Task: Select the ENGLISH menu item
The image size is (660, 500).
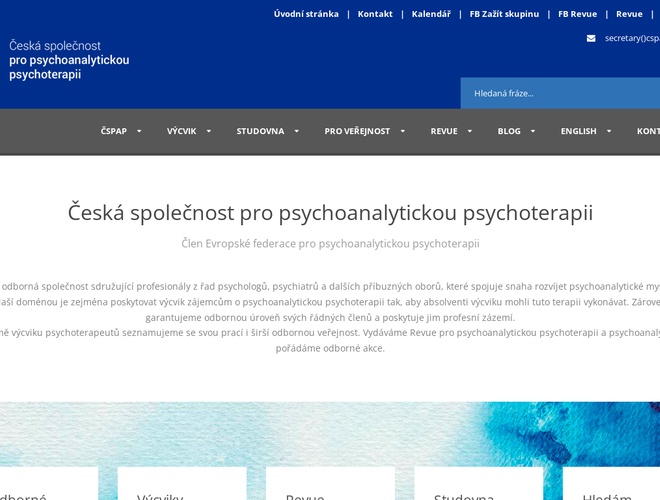Action: click(578, 131)
